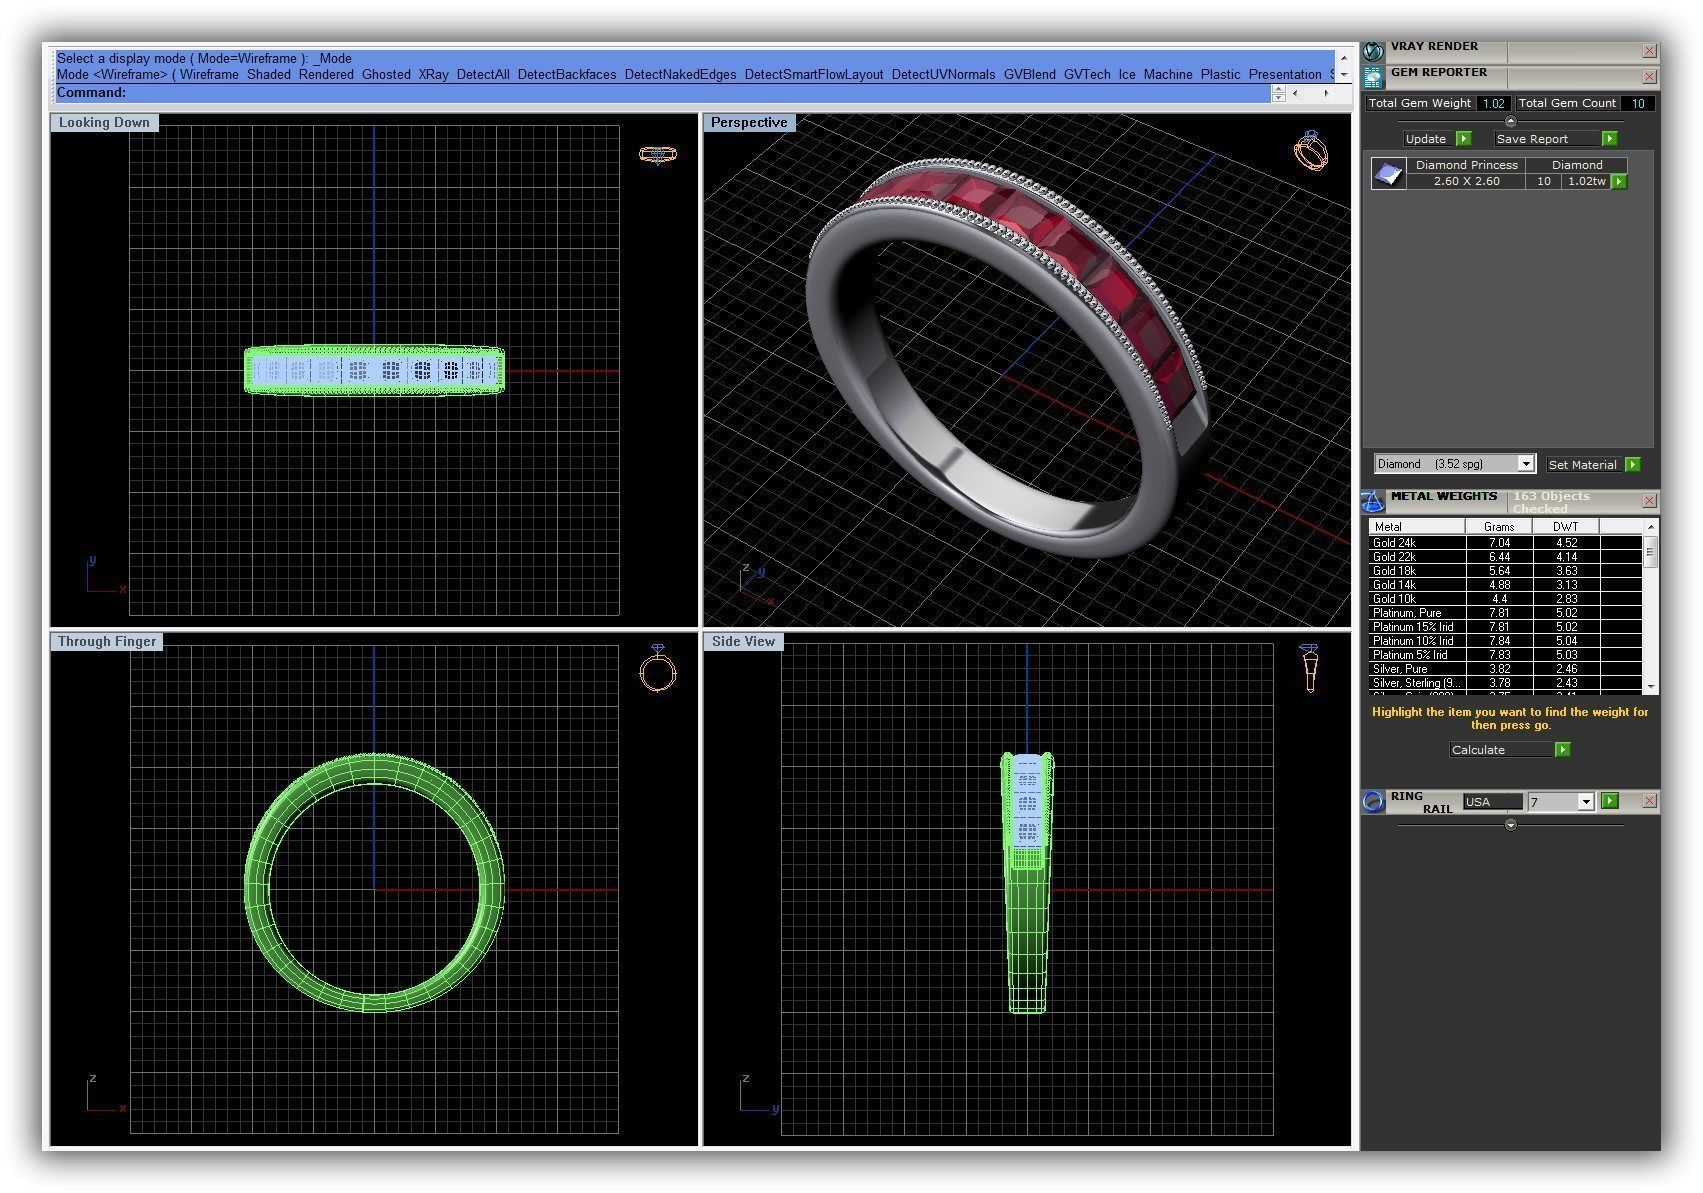Select XRay display mode option
The width and height of the screenshot is (1703, 1193).
coord(433,75)
